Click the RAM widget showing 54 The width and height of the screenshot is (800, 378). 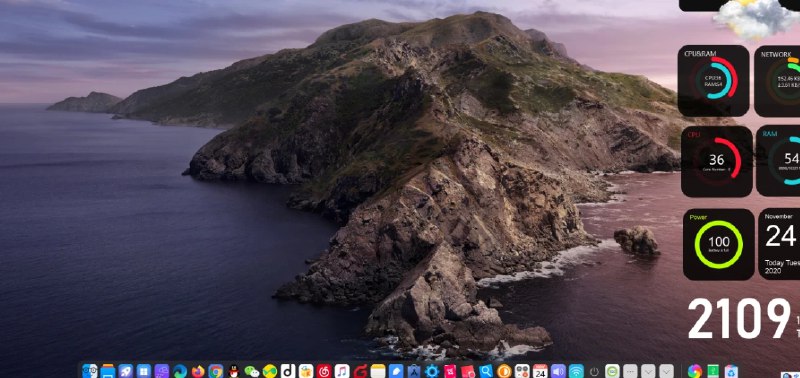(778, 161)
